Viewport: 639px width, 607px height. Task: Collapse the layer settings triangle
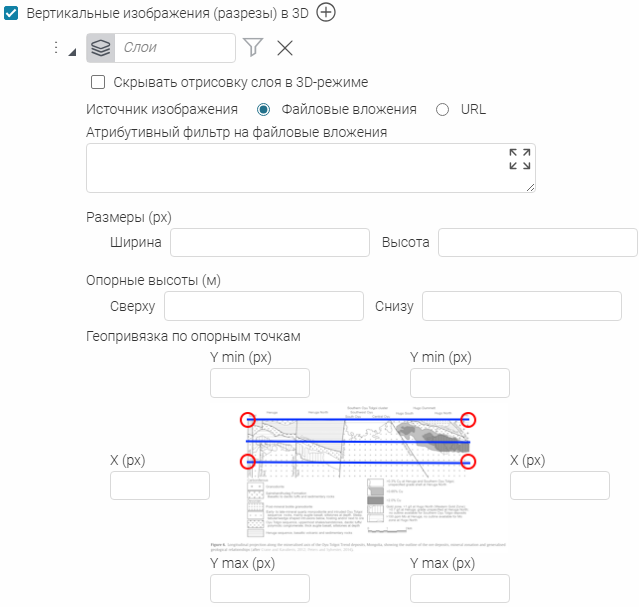(73, 52)
